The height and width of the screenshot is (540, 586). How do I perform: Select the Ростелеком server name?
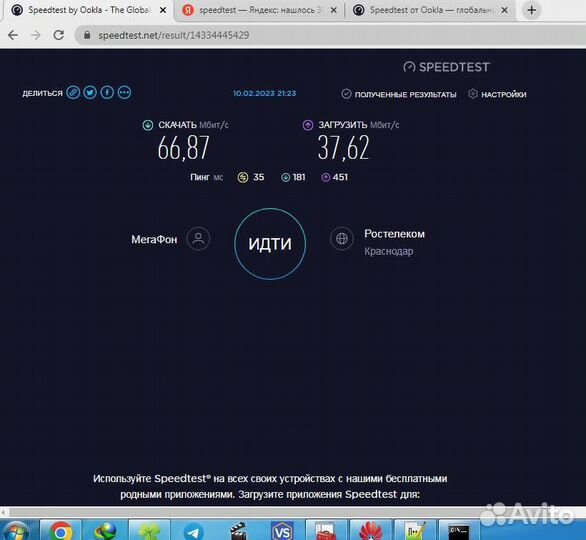tap(394, 234)
